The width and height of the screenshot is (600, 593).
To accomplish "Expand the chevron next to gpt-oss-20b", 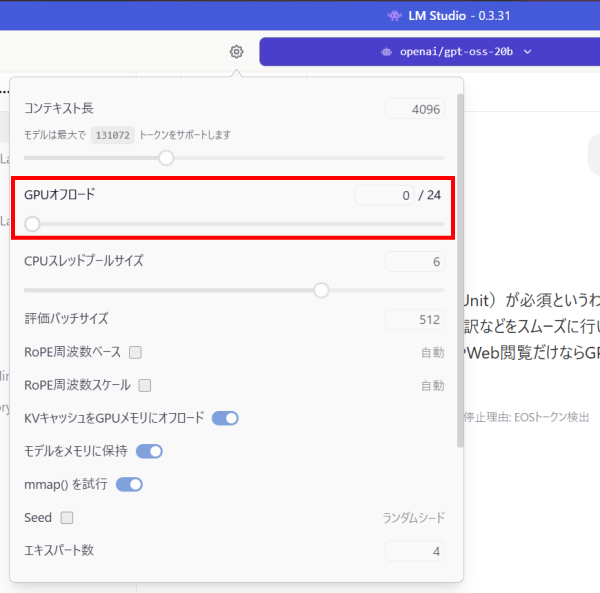I will pyautogui.click(x=527, y=52).
